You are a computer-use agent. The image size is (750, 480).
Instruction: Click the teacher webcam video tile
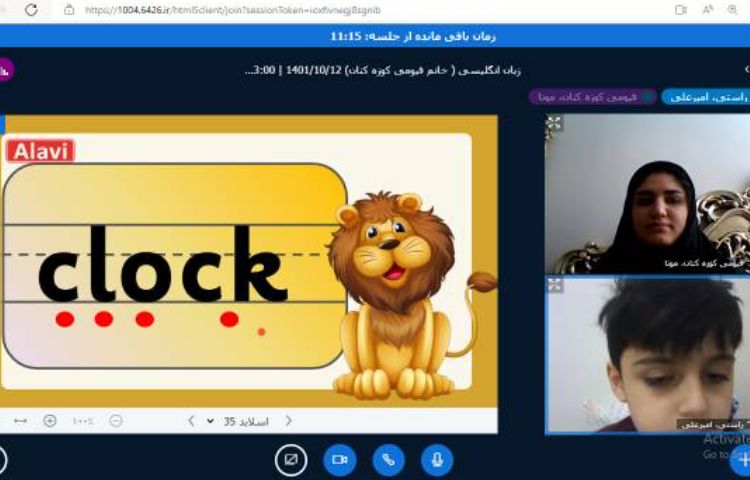648,194
